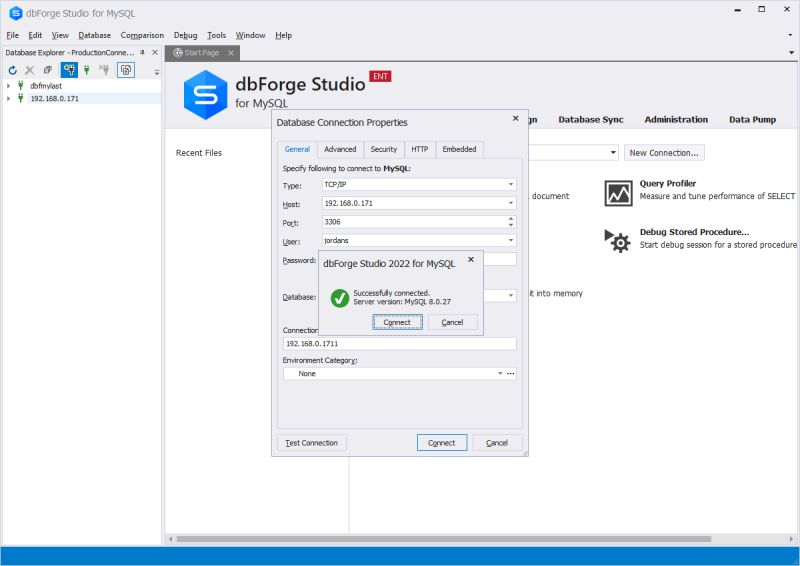Viewport: 800px width, 566px height.
Task: Open the Database Sync section
Action: 591,119
